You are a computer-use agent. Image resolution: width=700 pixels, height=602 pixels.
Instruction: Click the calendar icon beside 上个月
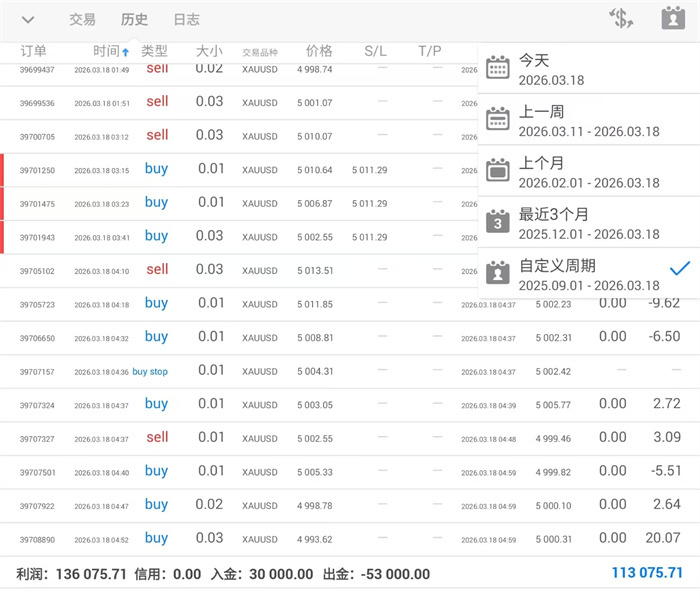click(497, 170)
